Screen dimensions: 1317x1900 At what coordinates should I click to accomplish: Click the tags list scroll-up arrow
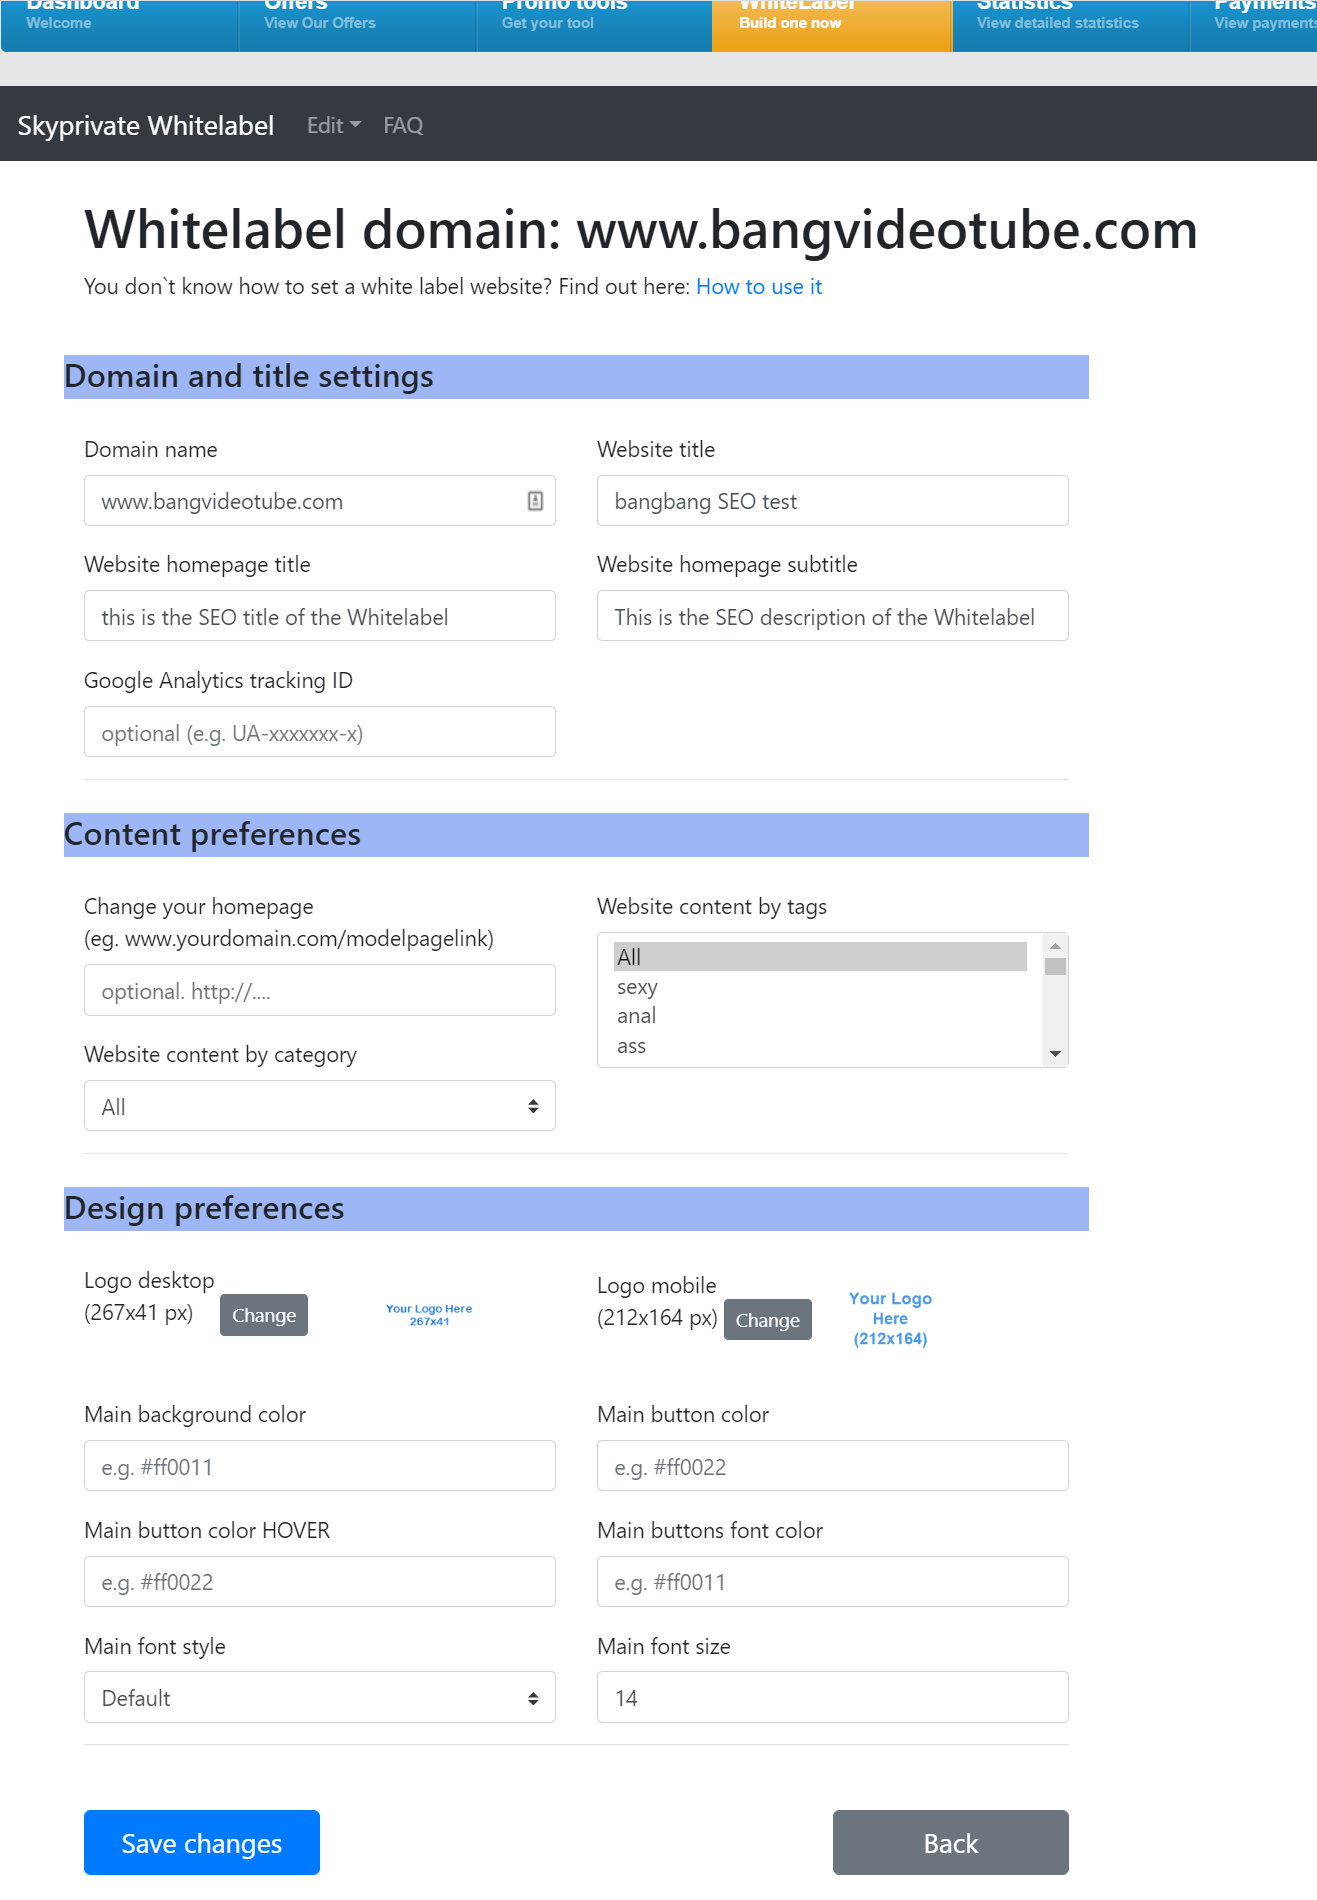pos(1055,945)
